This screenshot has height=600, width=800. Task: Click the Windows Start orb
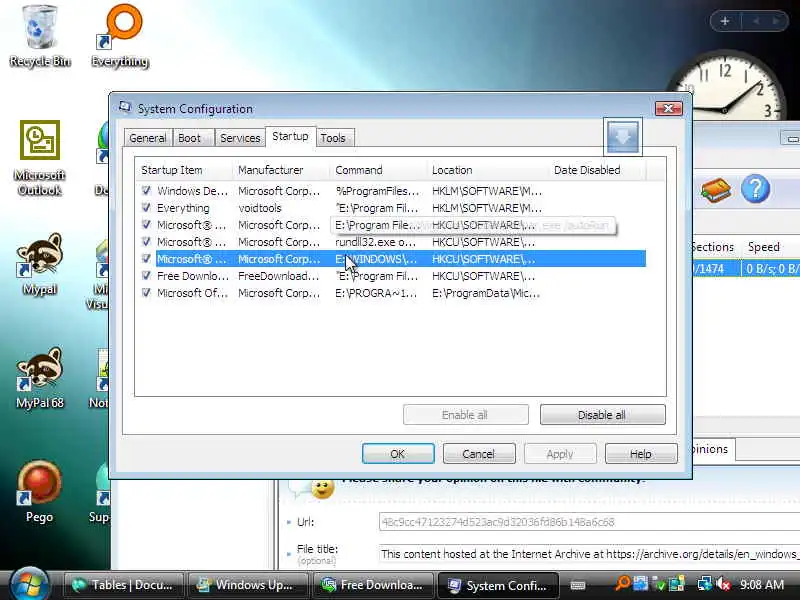29,585
